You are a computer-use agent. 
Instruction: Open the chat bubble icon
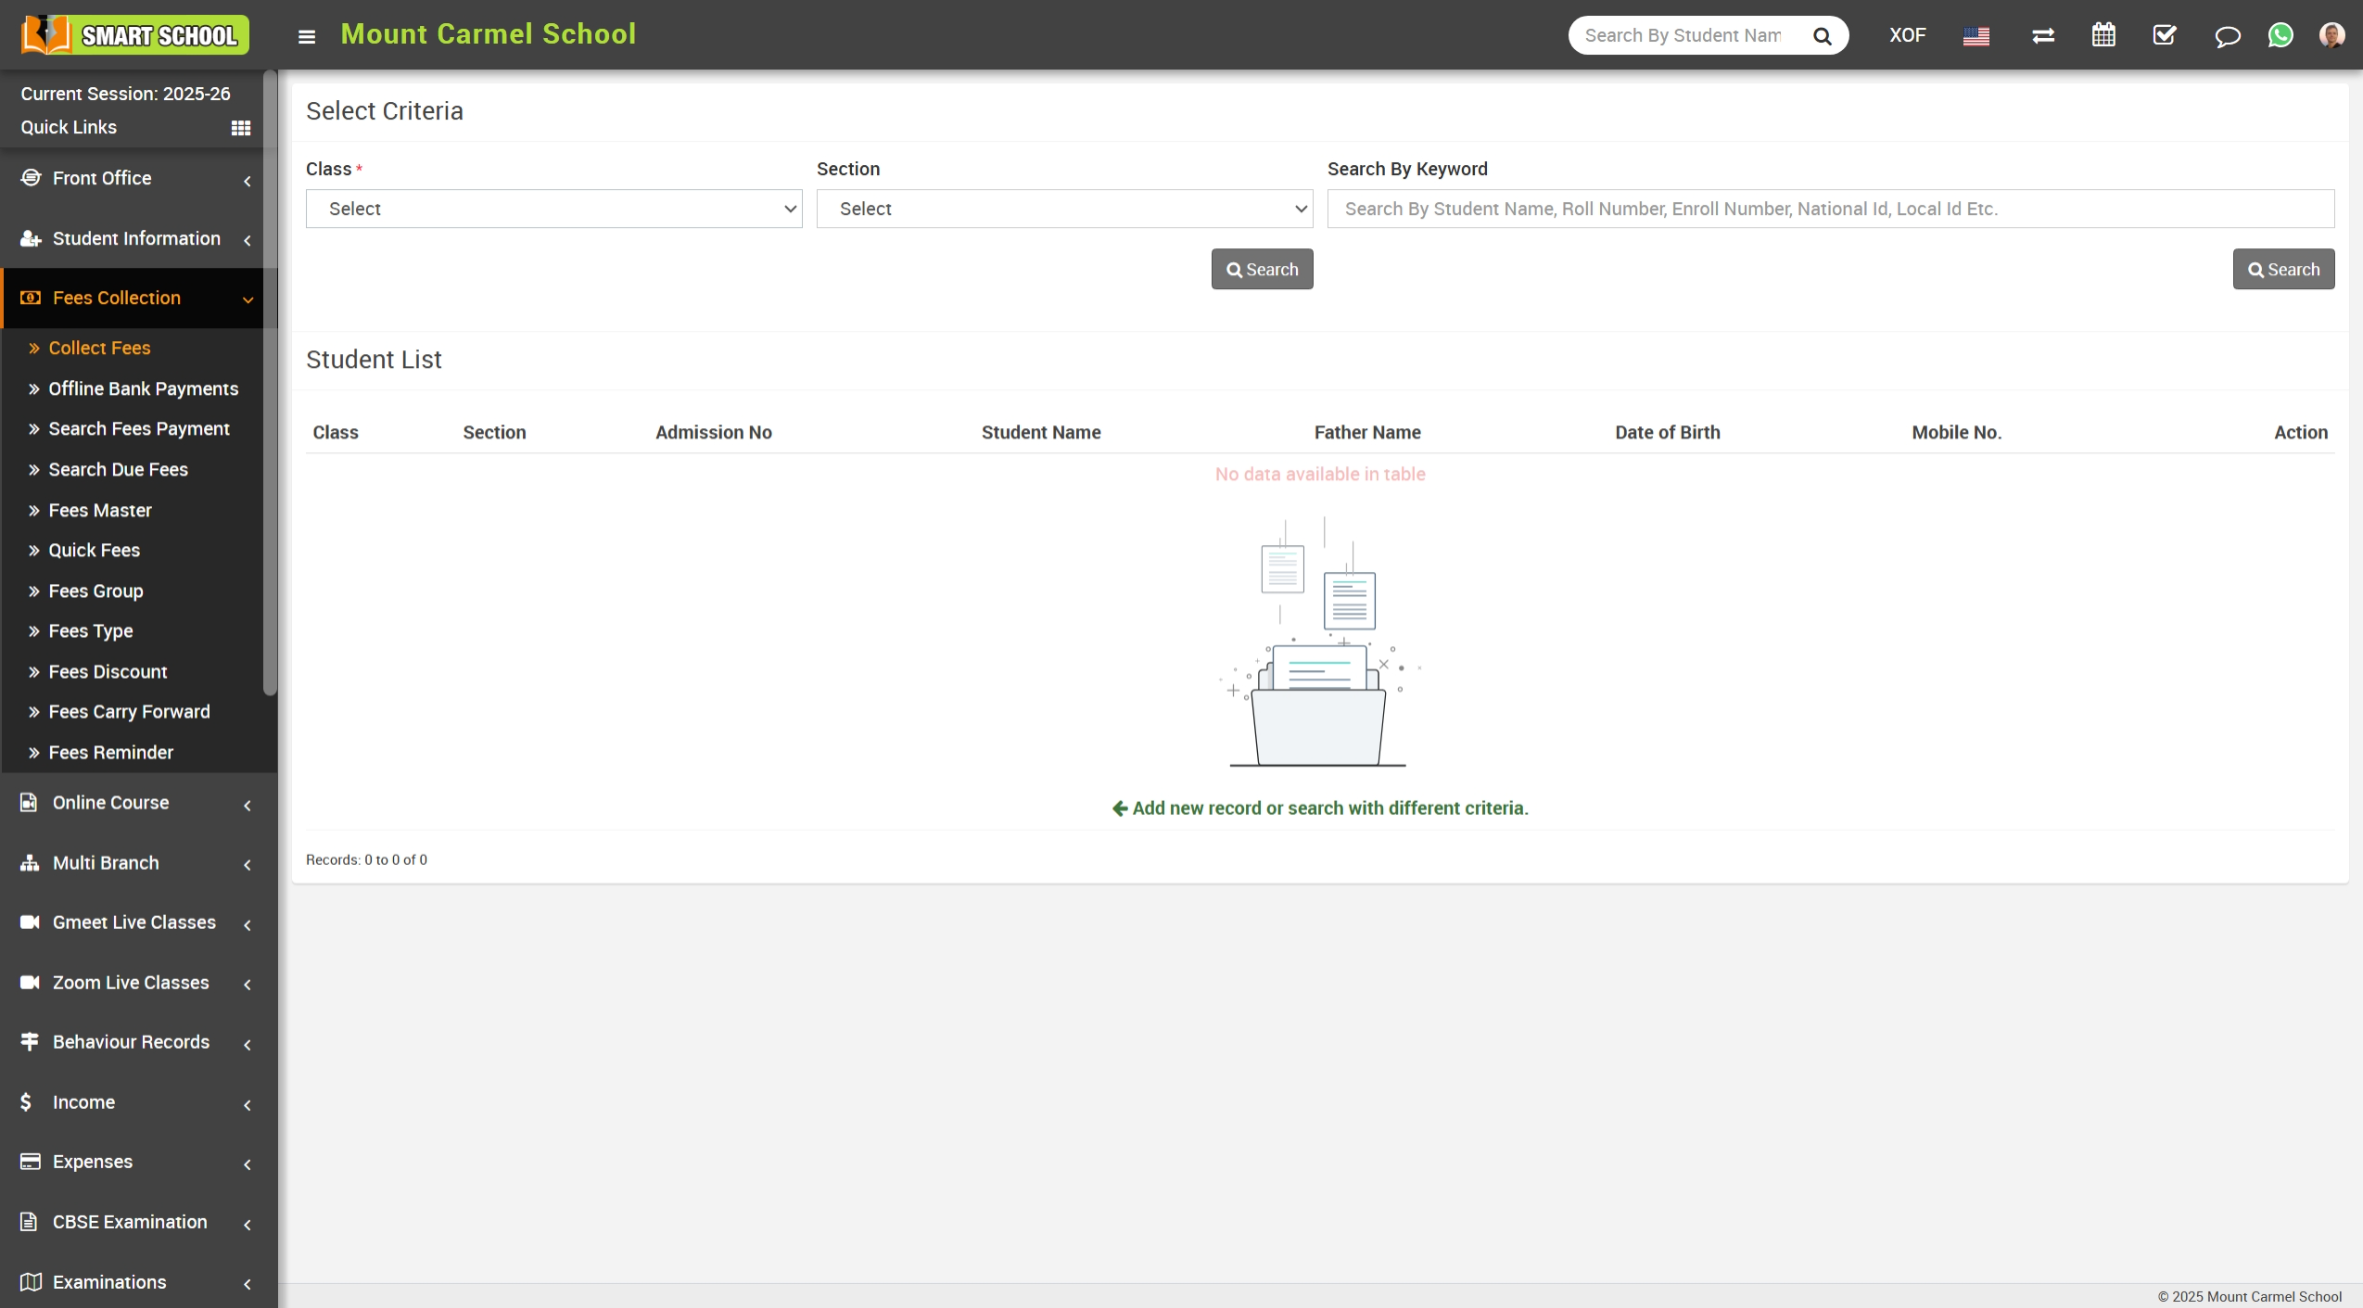click(2227, 36)
